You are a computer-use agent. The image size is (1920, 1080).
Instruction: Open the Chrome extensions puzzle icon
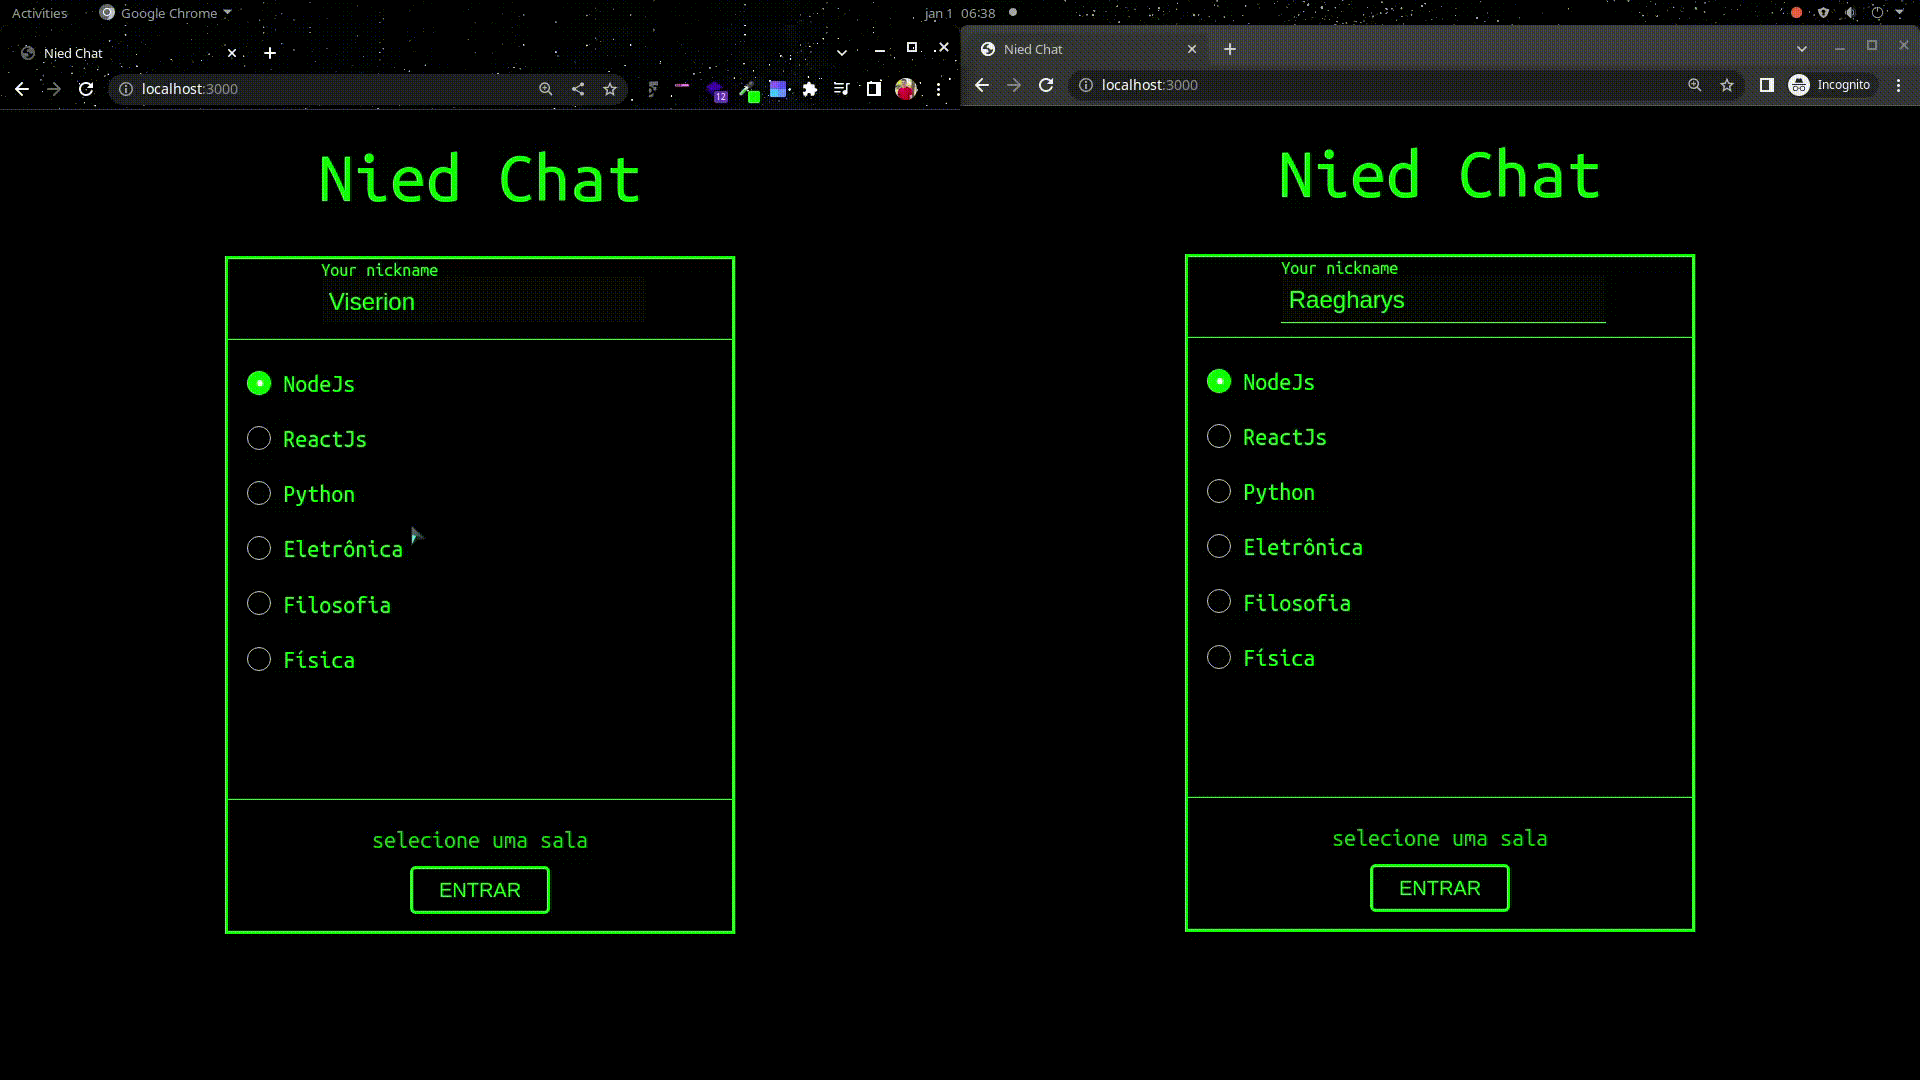810,89
